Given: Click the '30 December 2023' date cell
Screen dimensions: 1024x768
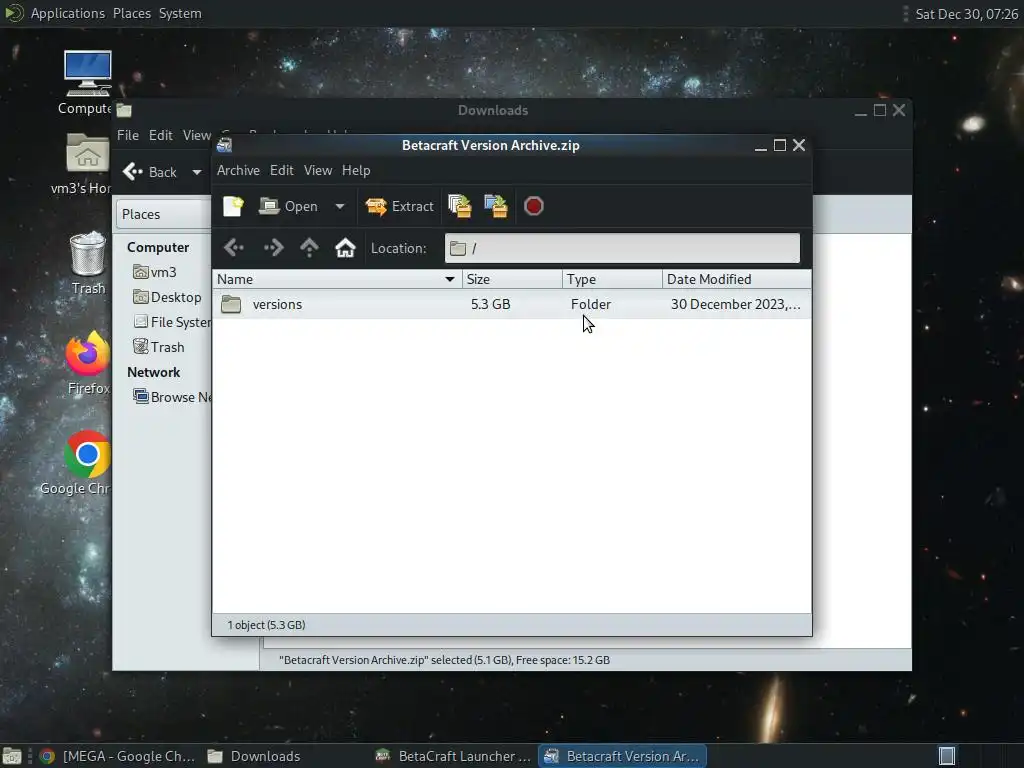Looking at the screenshot, I should click(x=735, y=304).
